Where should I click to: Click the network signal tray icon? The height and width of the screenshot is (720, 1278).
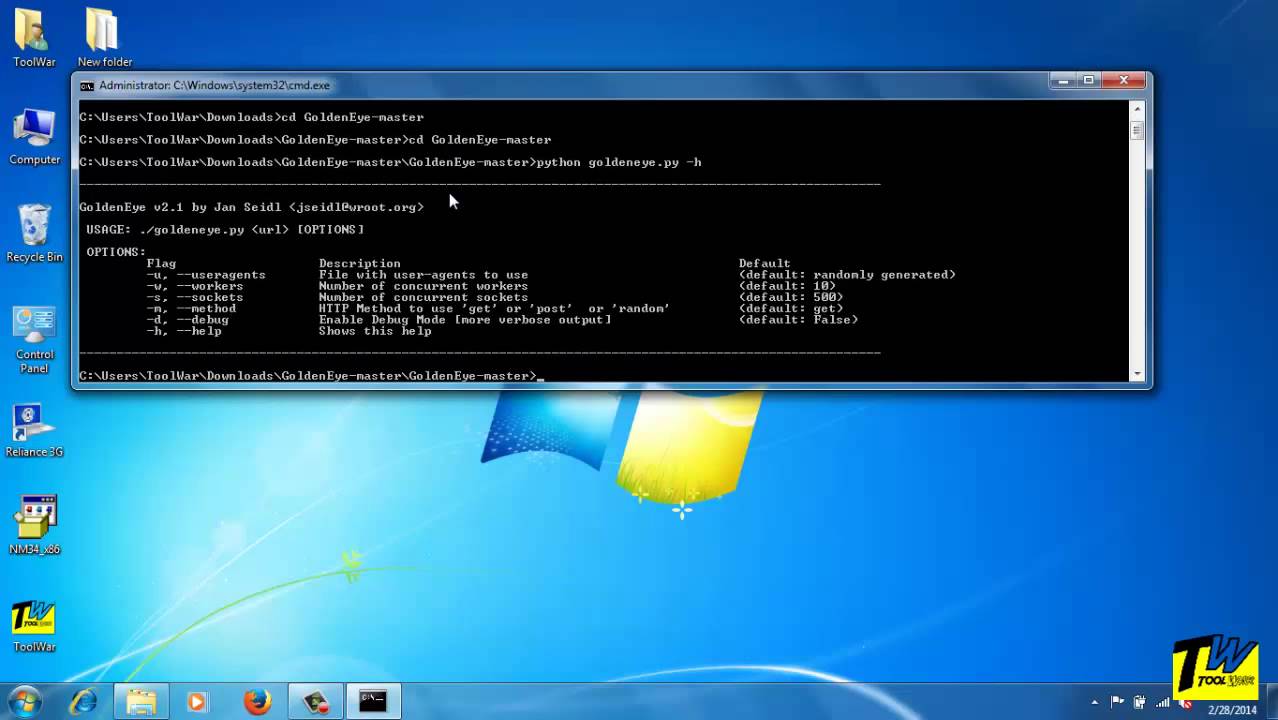[x=1161, y=702]
